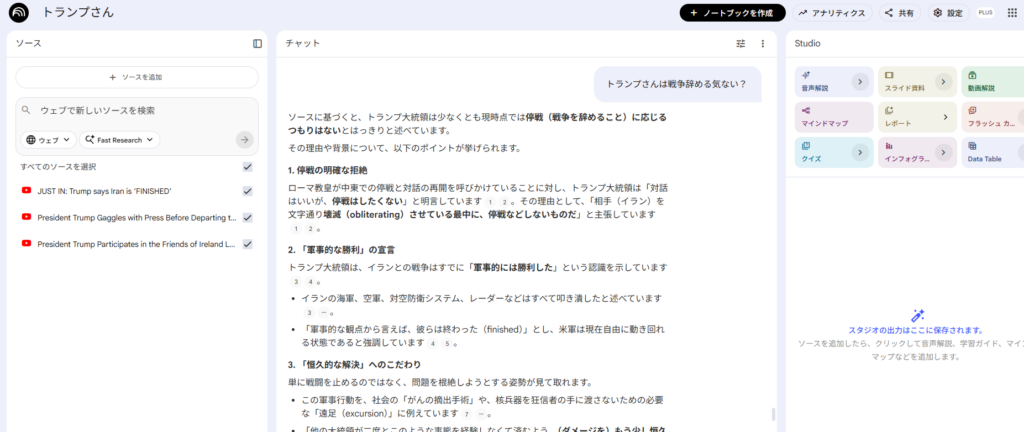1024x432 pixels.
Task: Select the マインドマップ studio tile
Action: point(823,117)
